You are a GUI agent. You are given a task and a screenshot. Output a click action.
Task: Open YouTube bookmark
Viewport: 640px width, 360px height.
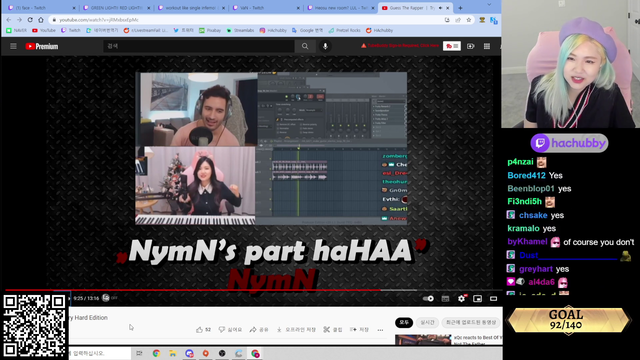point(44,30)
